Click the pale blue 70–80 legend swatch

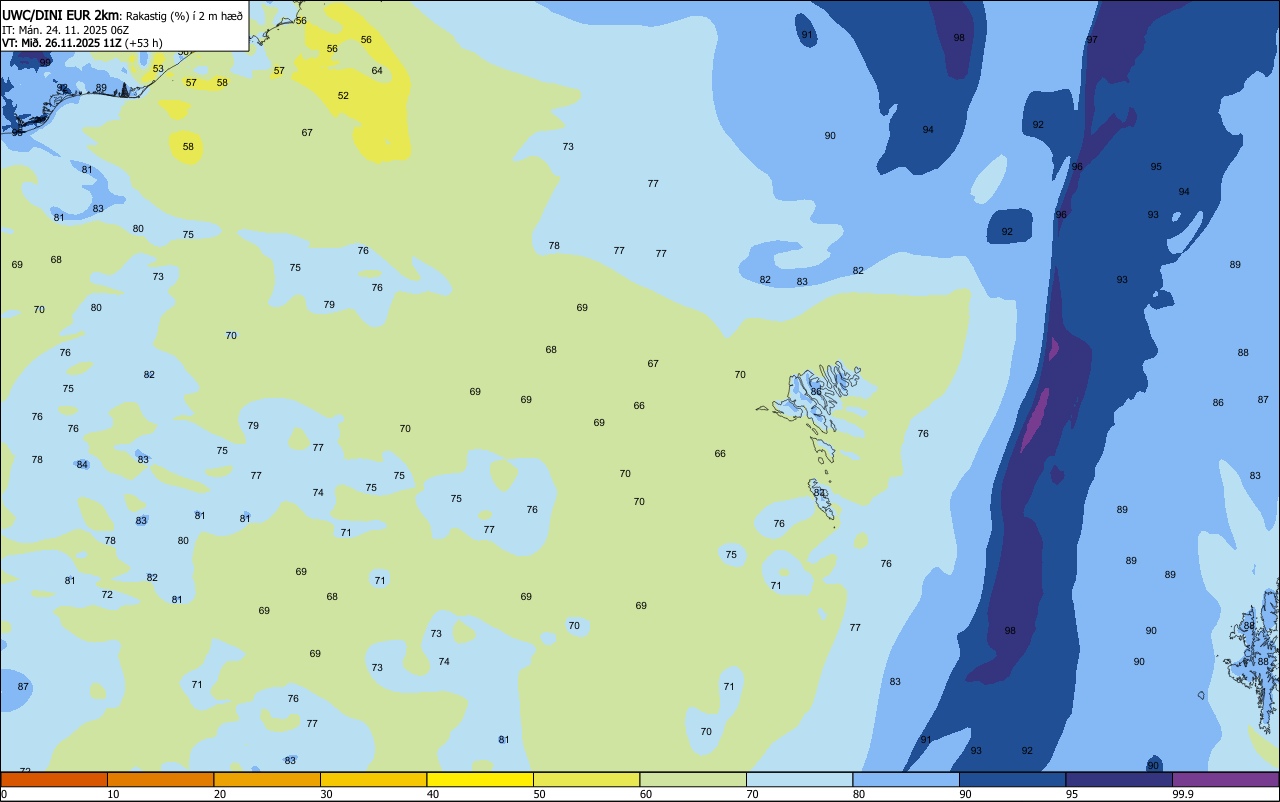point(799,779)
